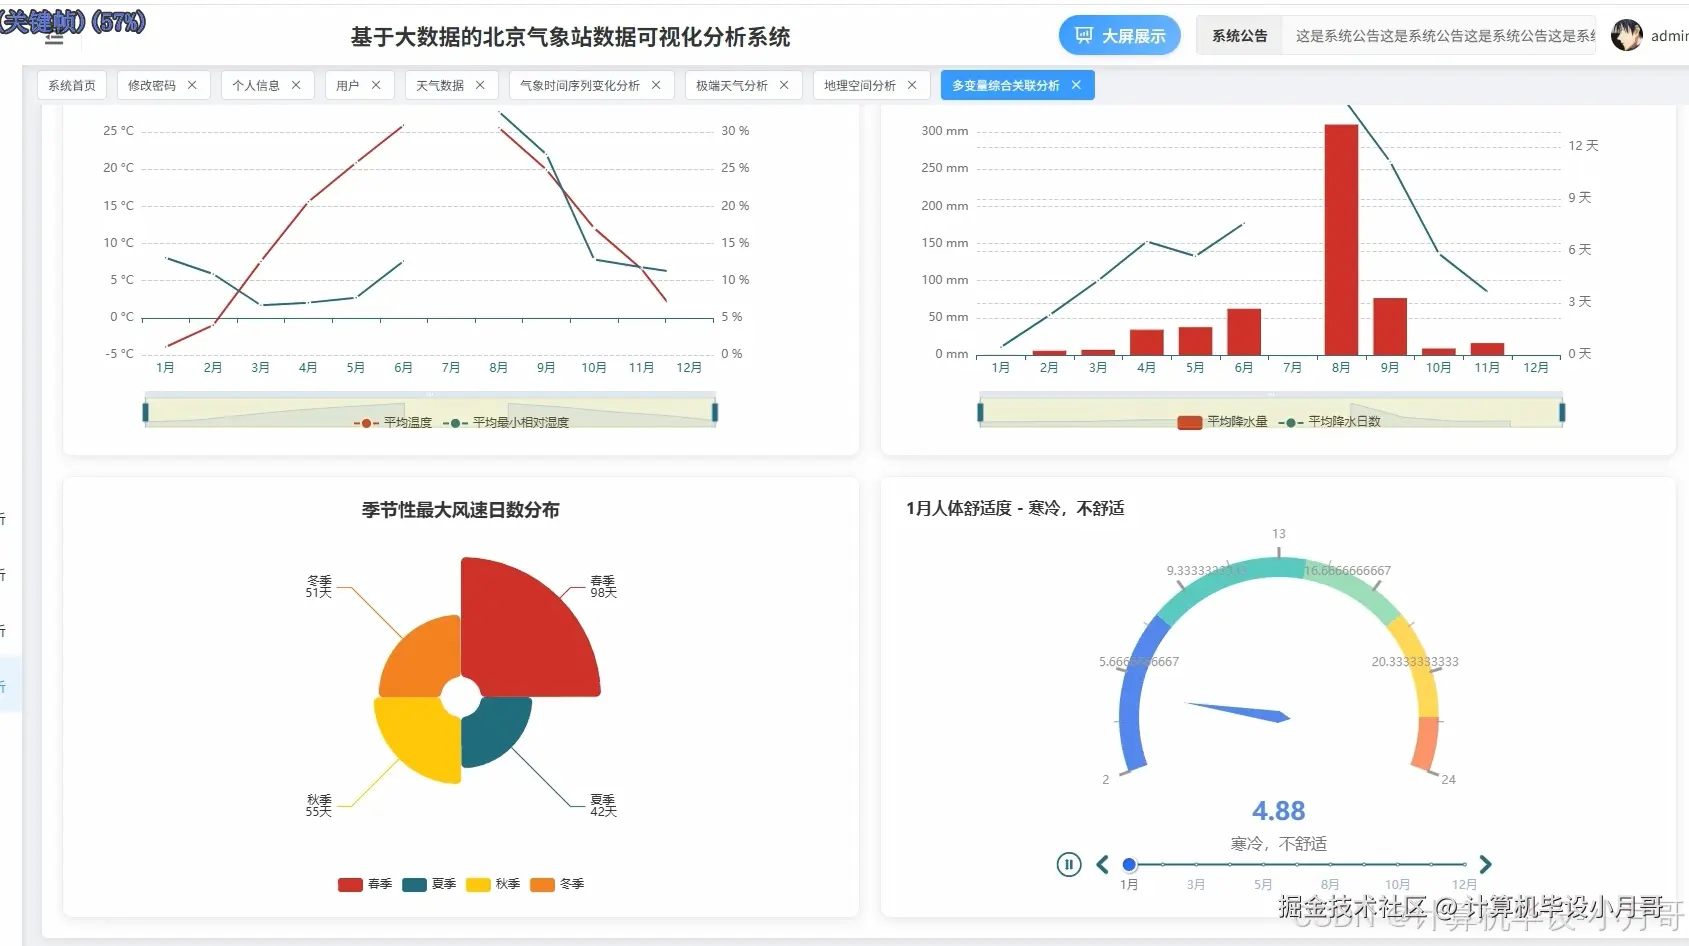Close the 用户 tab
1689x946 pixels.
(x=376, y=85)
